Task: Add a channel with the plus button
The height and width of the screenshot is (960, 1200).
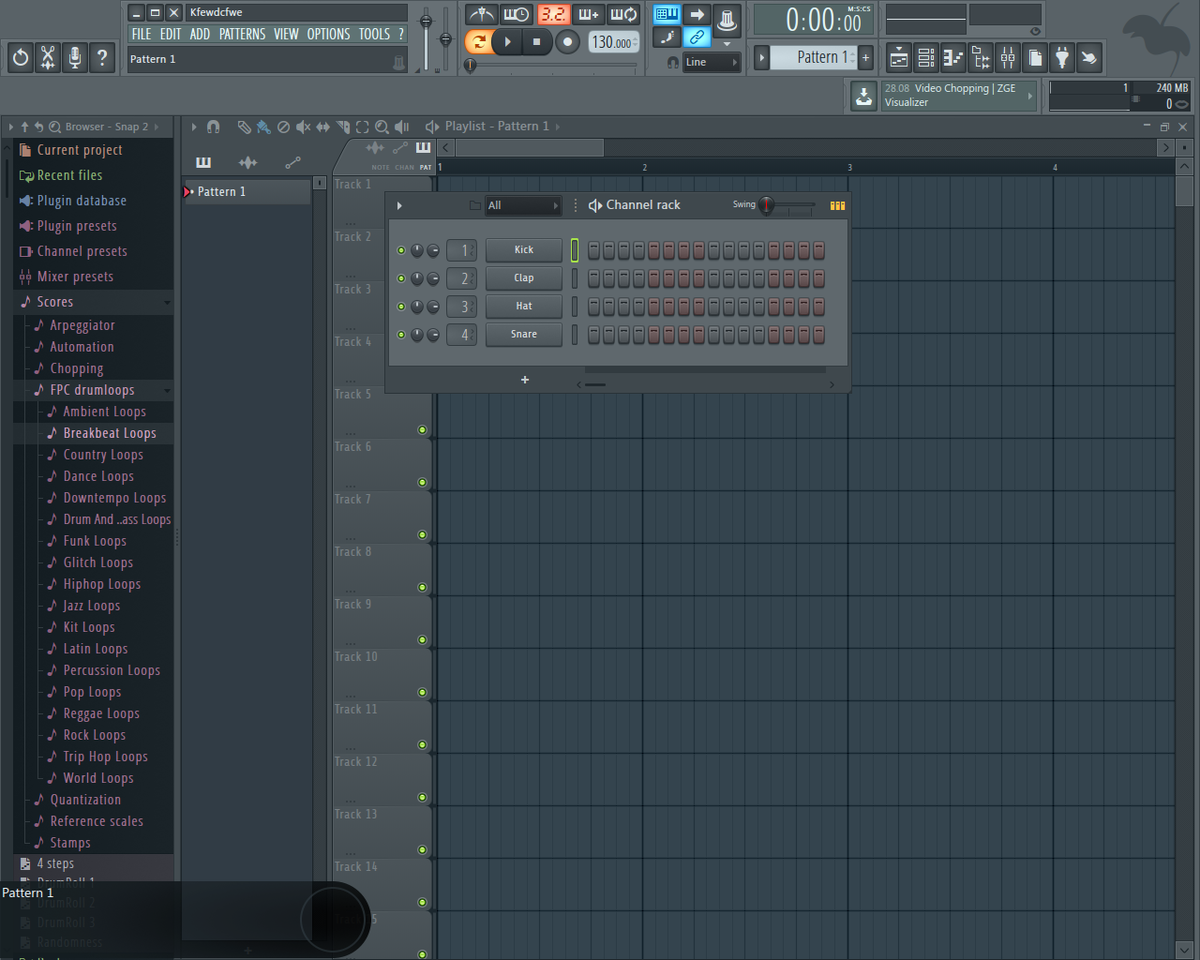Action: (525, 380)
